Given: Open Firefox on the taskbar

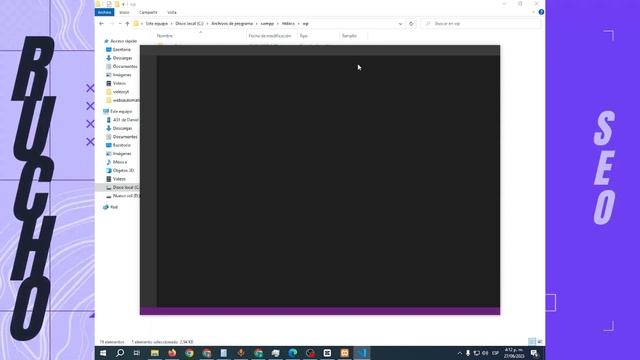Looking at the screenshot, I should [x=172, y=353].
